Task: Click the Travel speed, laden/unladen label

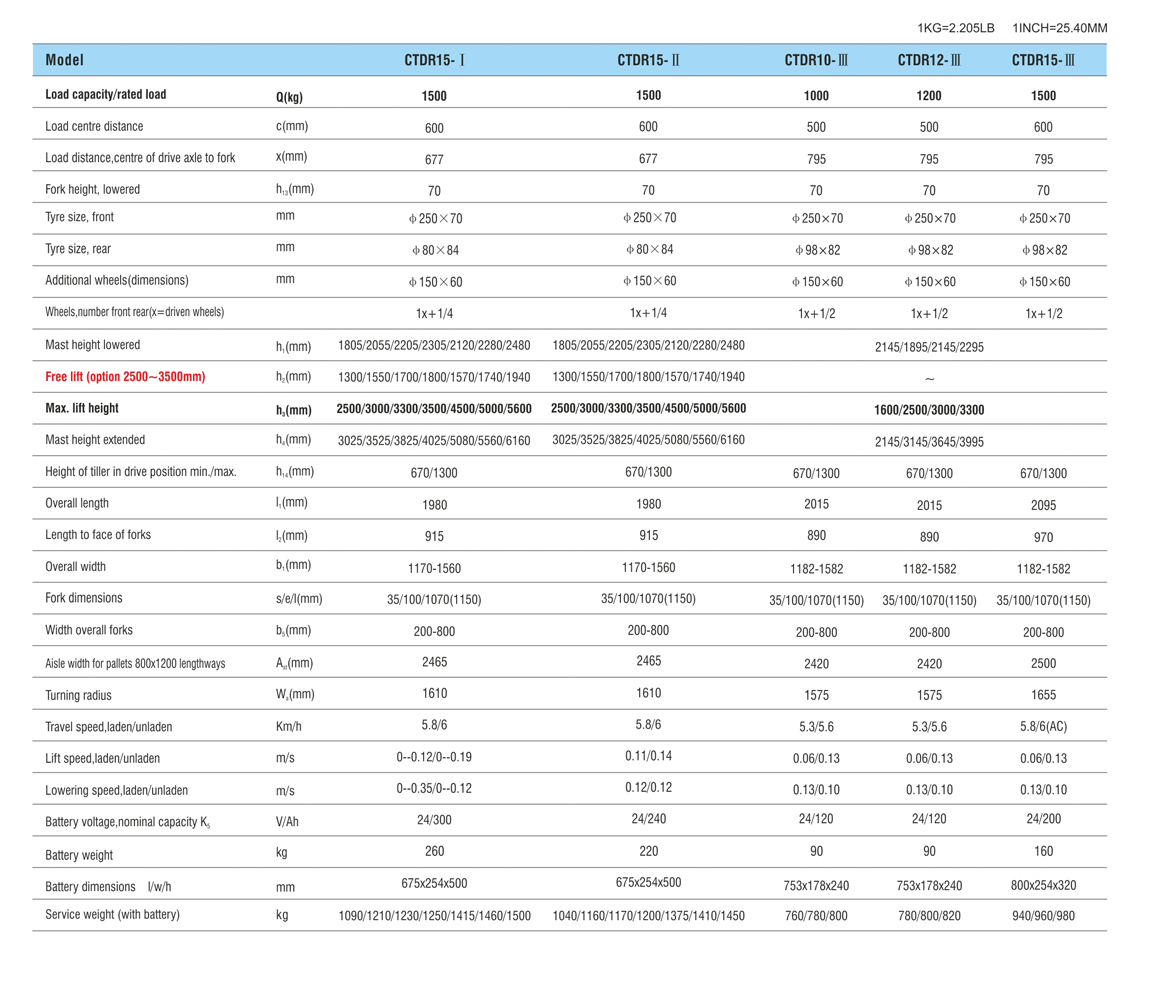Action: (109, 727)
